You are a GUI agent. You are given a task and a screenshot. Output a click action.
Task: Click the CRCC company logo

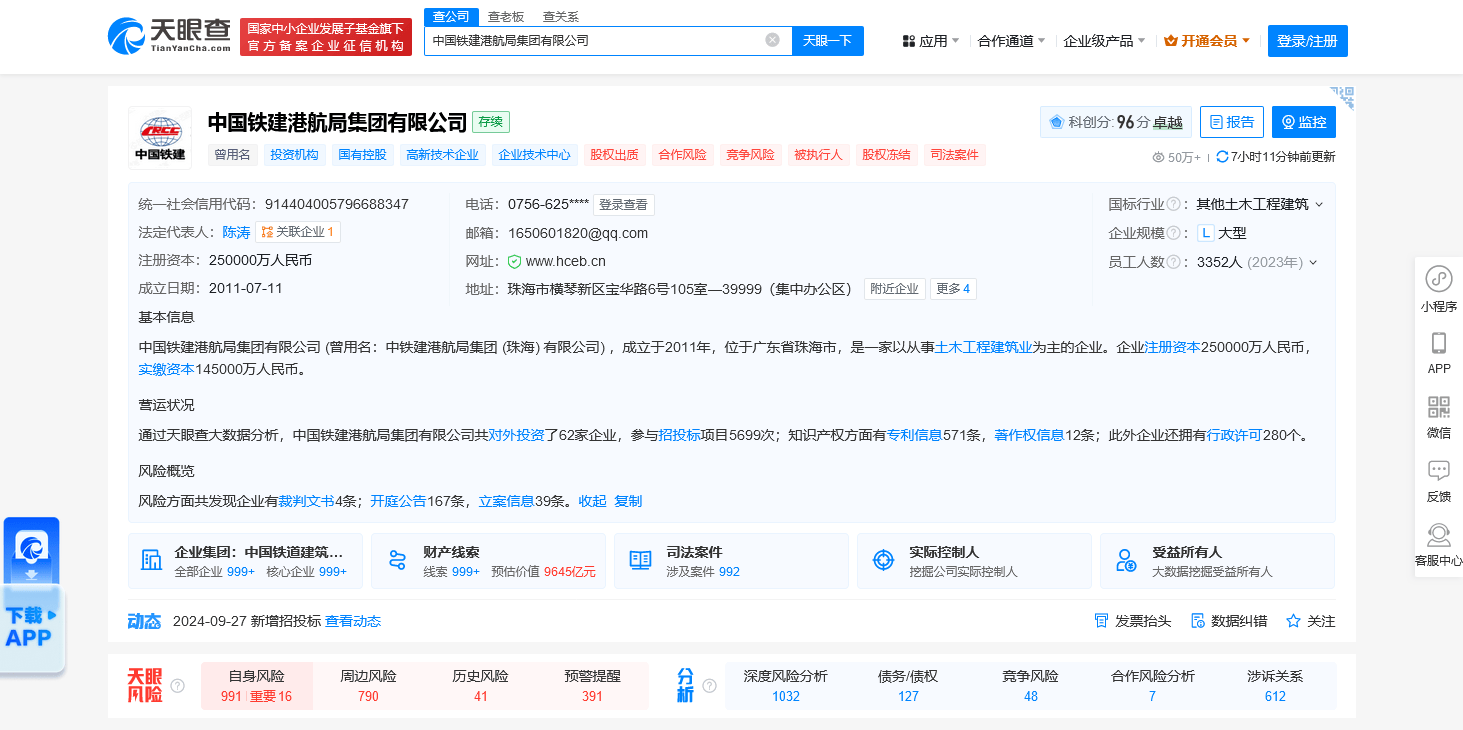(160, 138)
